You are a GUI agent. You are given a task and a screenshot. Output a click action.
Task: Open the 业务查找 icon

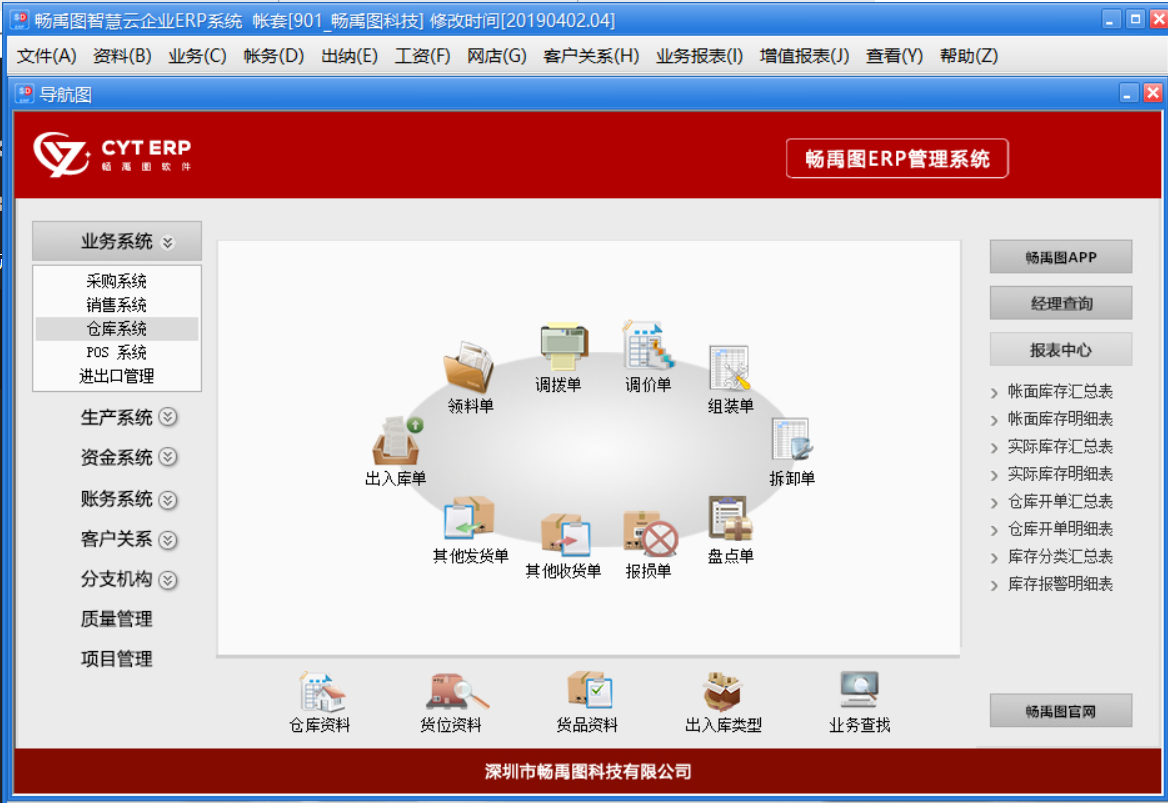(x=859, y=690)
